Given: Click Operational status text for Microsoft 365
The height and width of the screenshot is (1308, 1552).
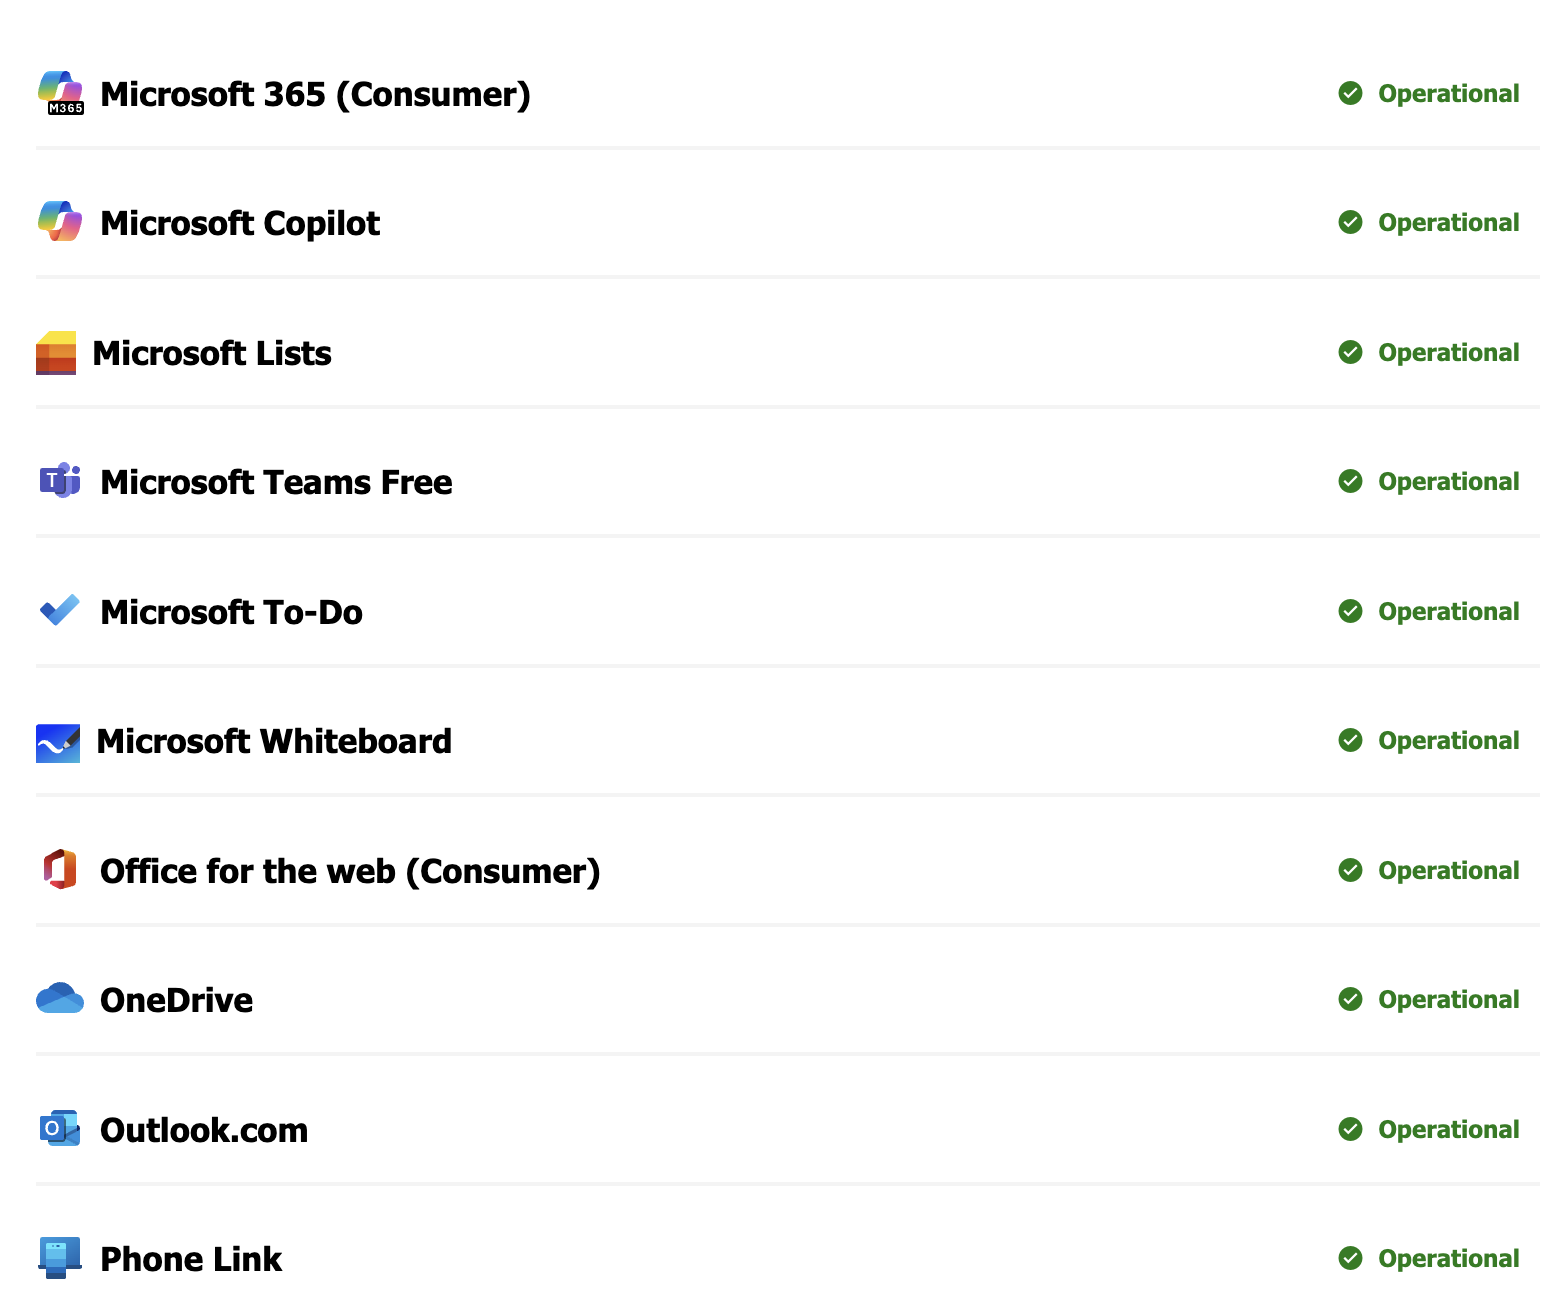Looking at the screenshot, I should (1448, 94).
